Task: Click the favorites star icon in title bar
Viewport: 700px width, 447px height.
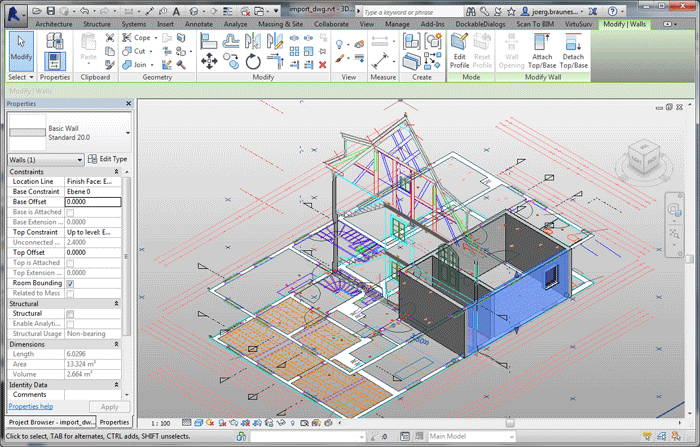Action: 511,11
